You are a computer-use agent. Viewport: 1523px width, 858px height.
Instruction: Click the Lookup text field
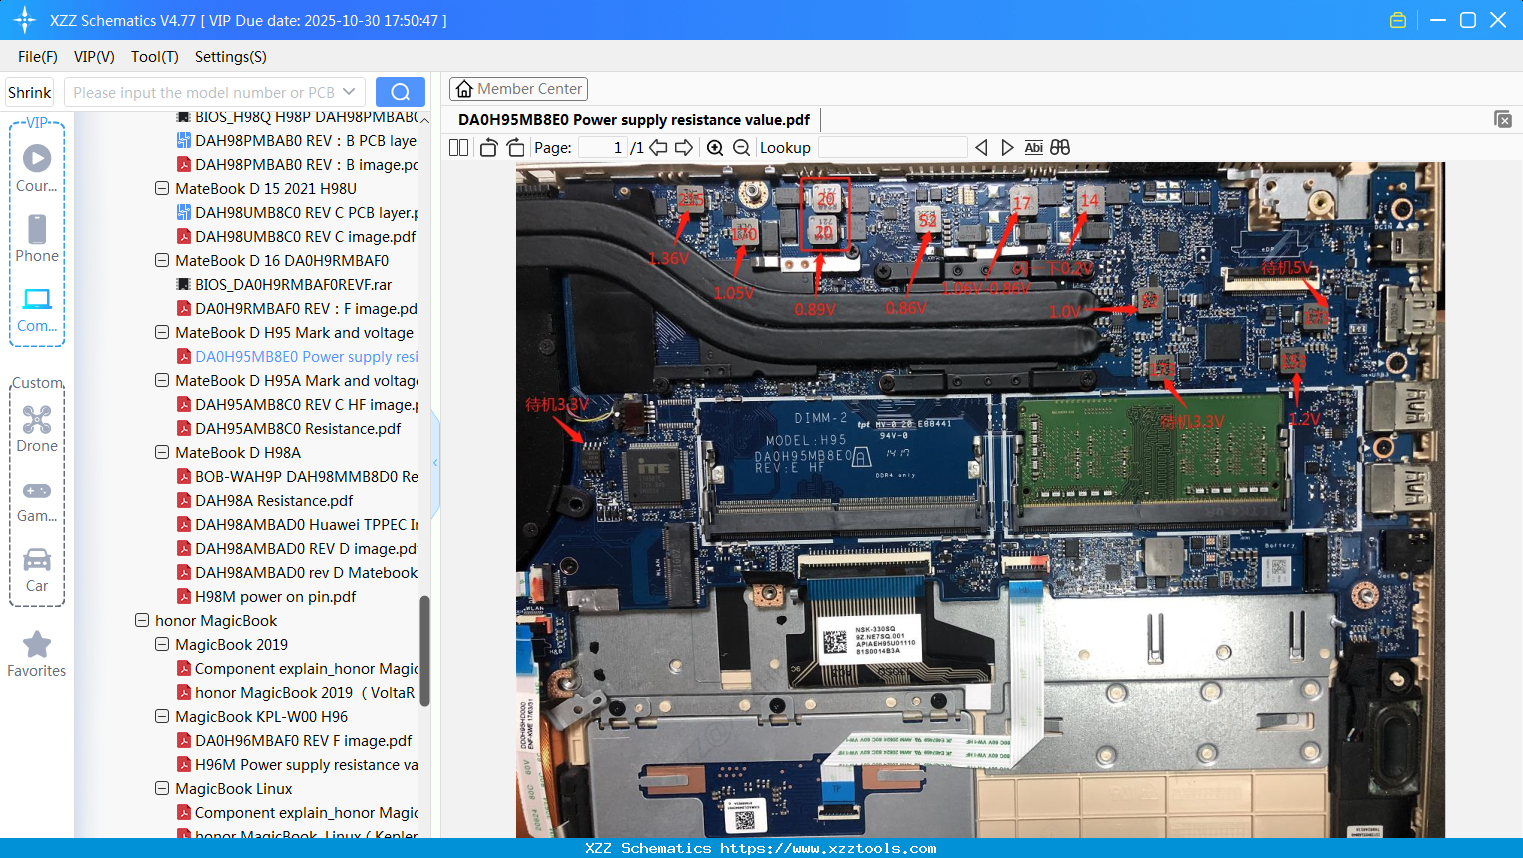coord(892,148)
